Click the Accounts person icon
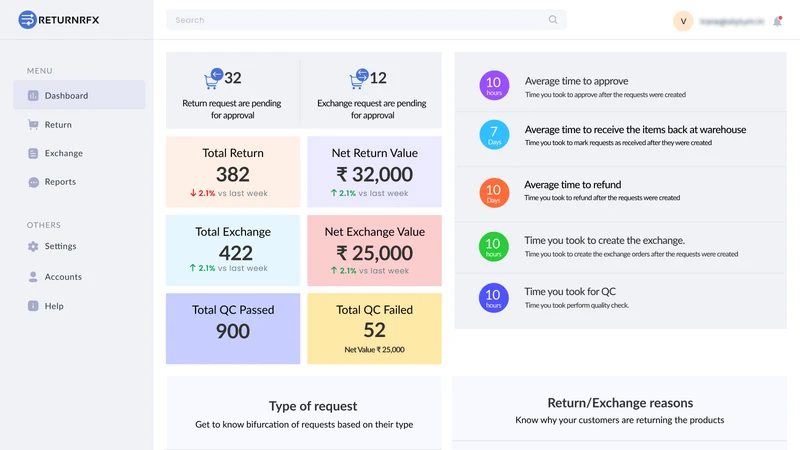The width and height of the screenshot is (800, 450). (33, 277)
